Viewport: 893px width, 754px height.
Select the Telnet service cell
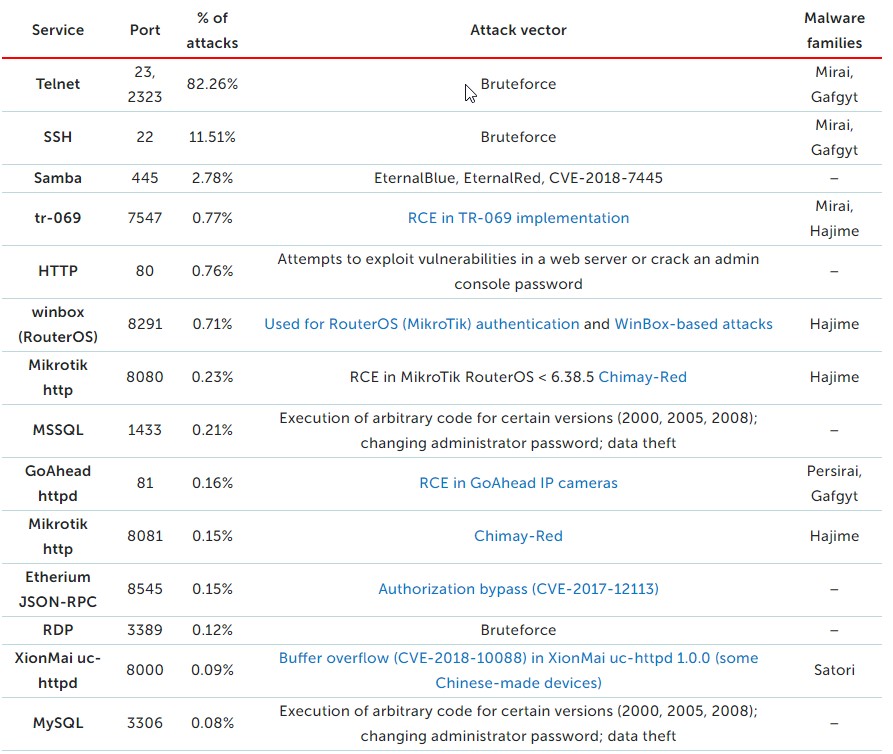pyautogui.click(x=58, y=84)
